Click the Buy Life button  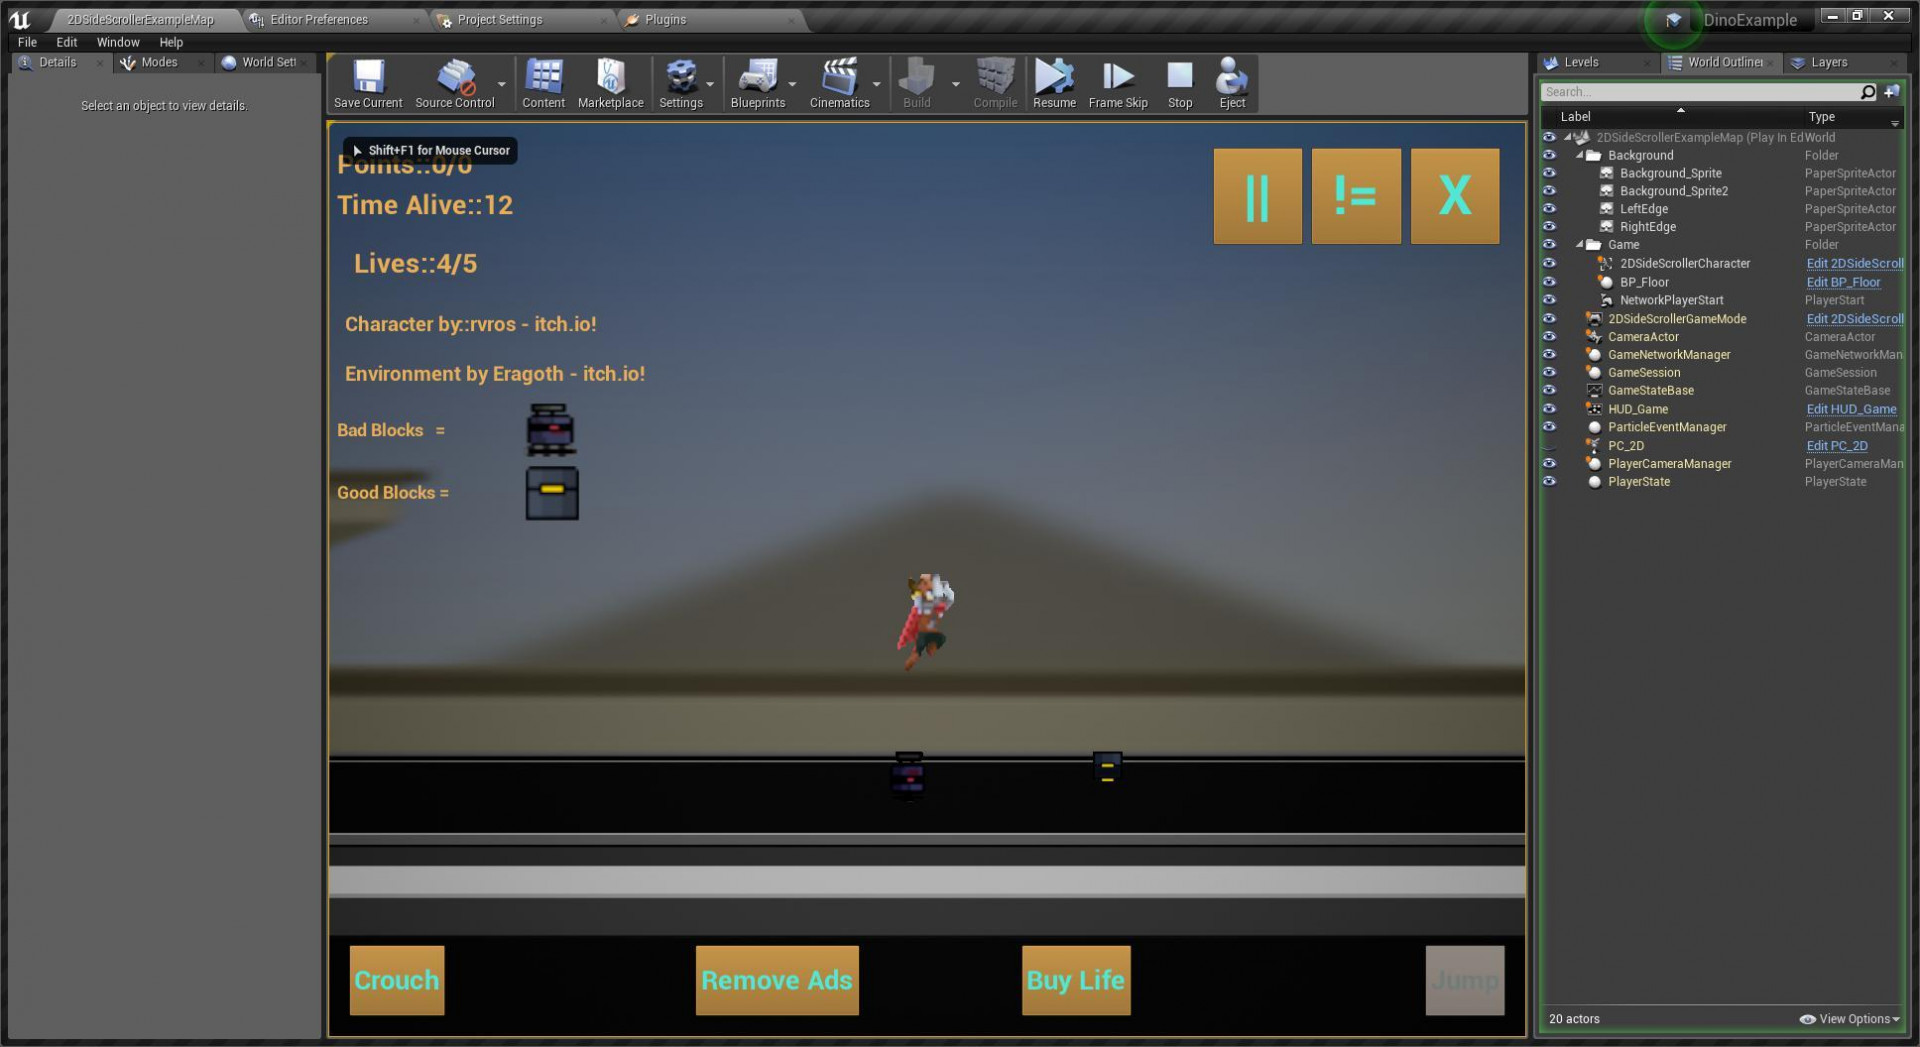point(1076,980)
